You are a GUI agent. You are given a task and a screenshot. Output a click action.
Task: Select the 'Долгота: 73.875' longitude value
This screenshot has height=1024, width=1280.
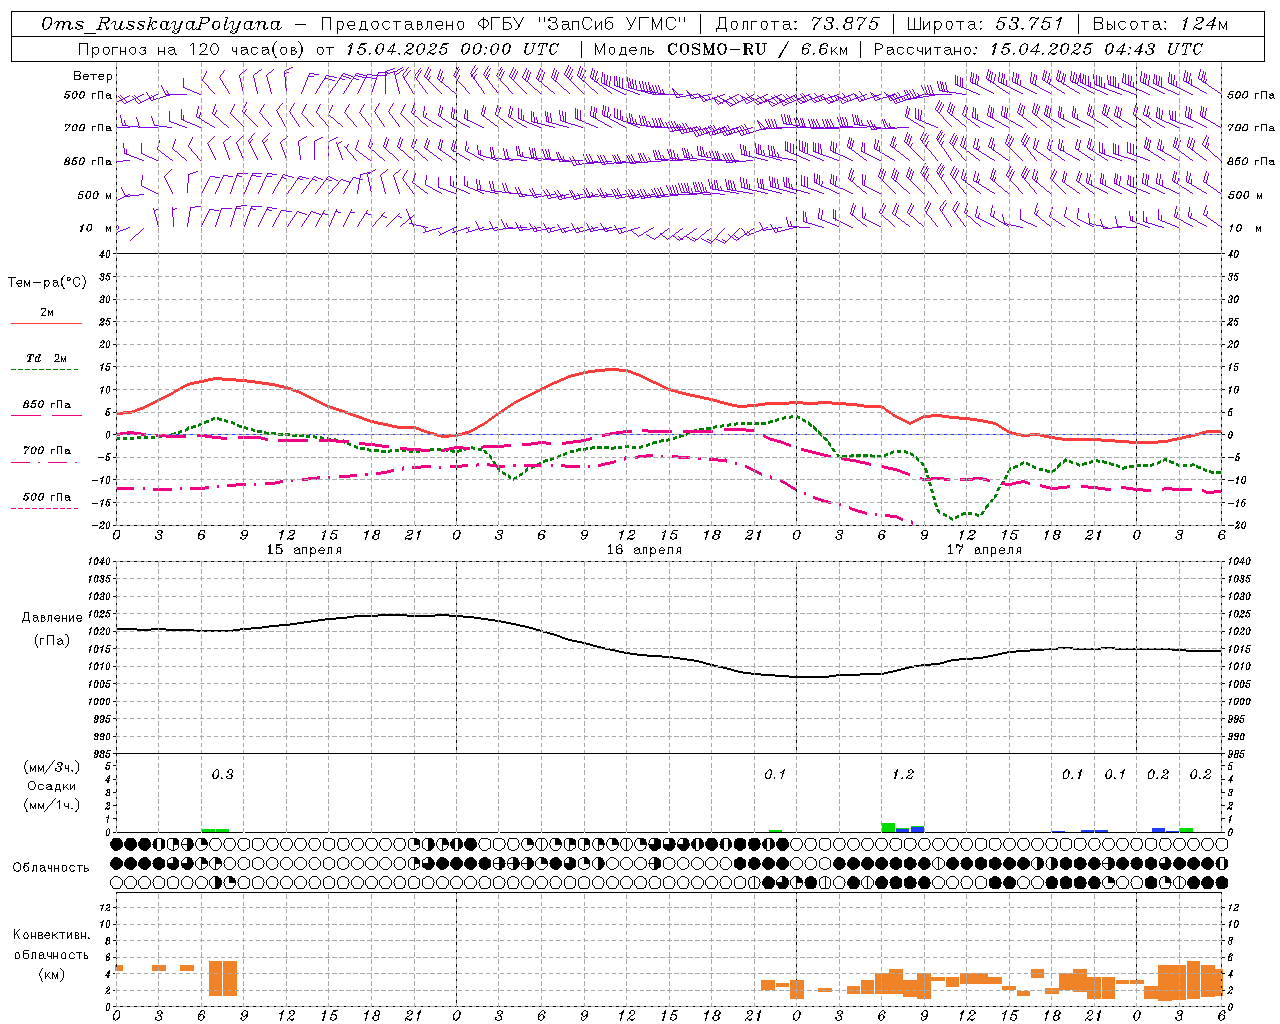[798, 24]
